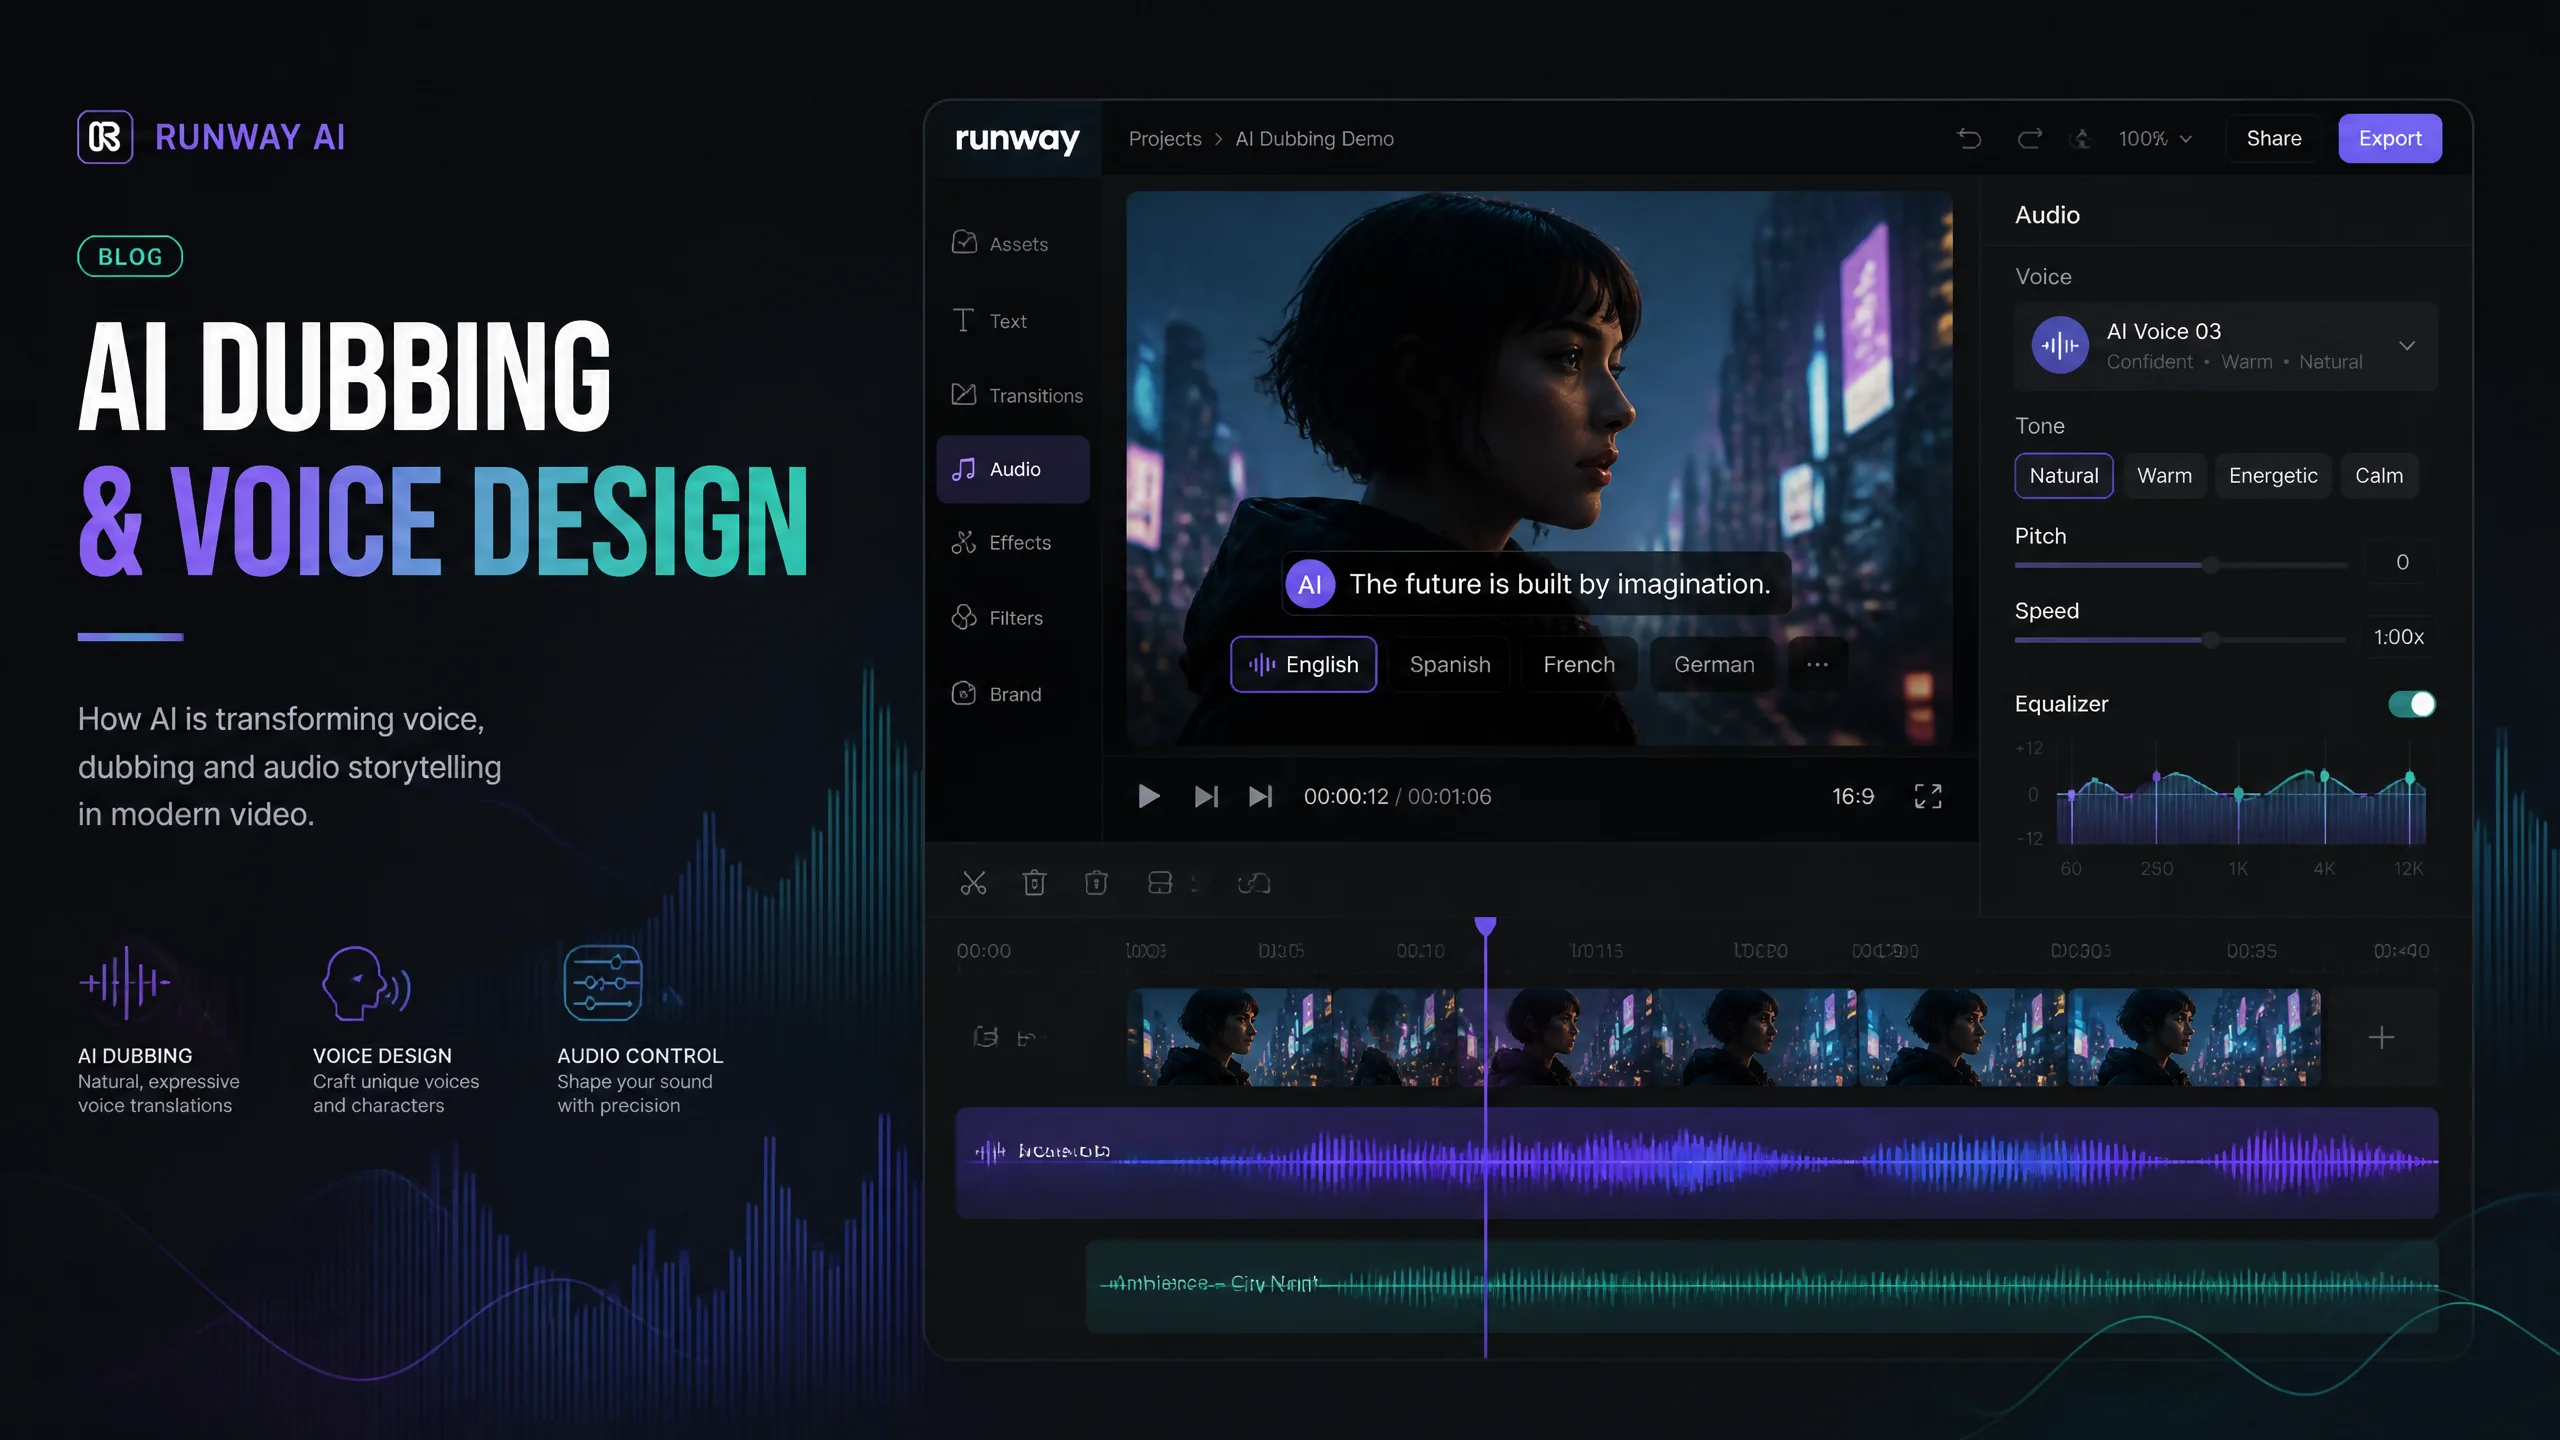This screenshot has width=2560, height=1440.
Task: Select English dubbing language
Action: click(x=1303, y=664)
